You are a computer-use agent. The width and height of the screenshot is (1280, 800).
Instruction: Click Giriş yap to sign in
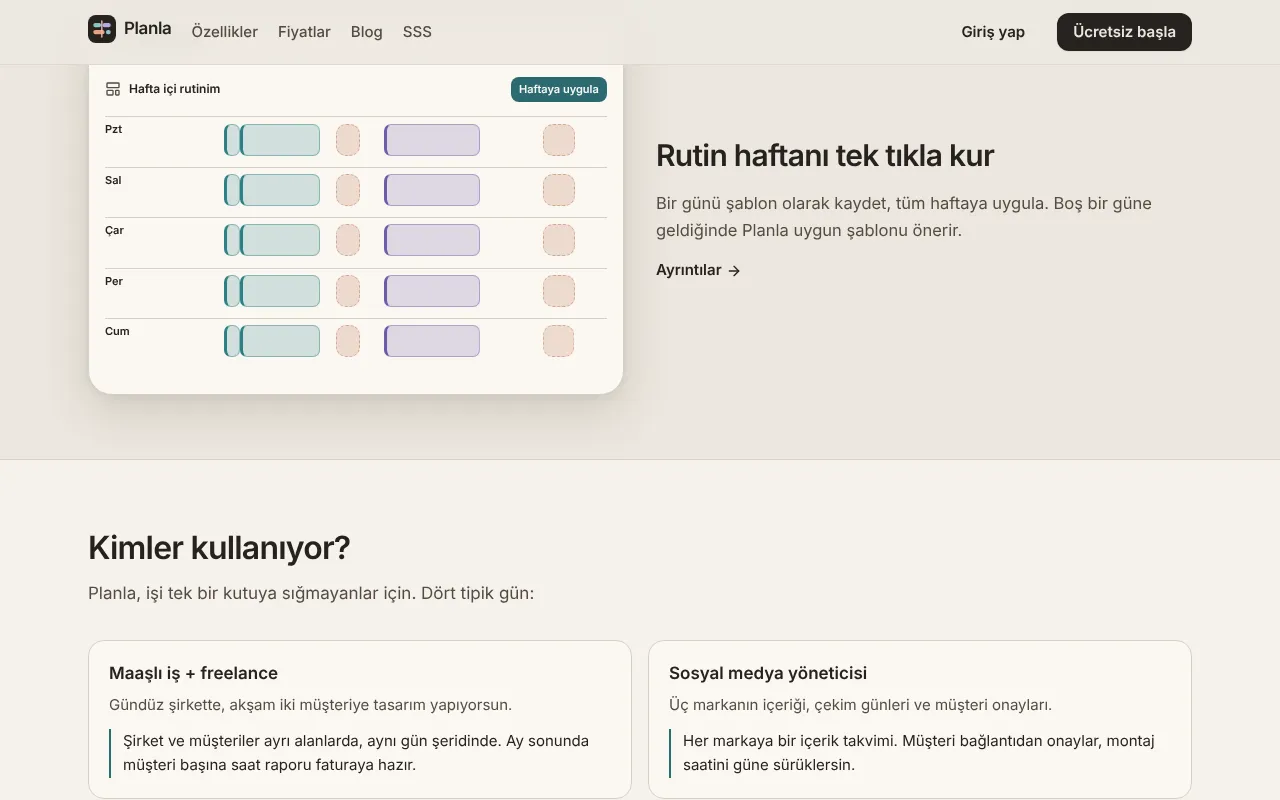click(x=993, y=32)
